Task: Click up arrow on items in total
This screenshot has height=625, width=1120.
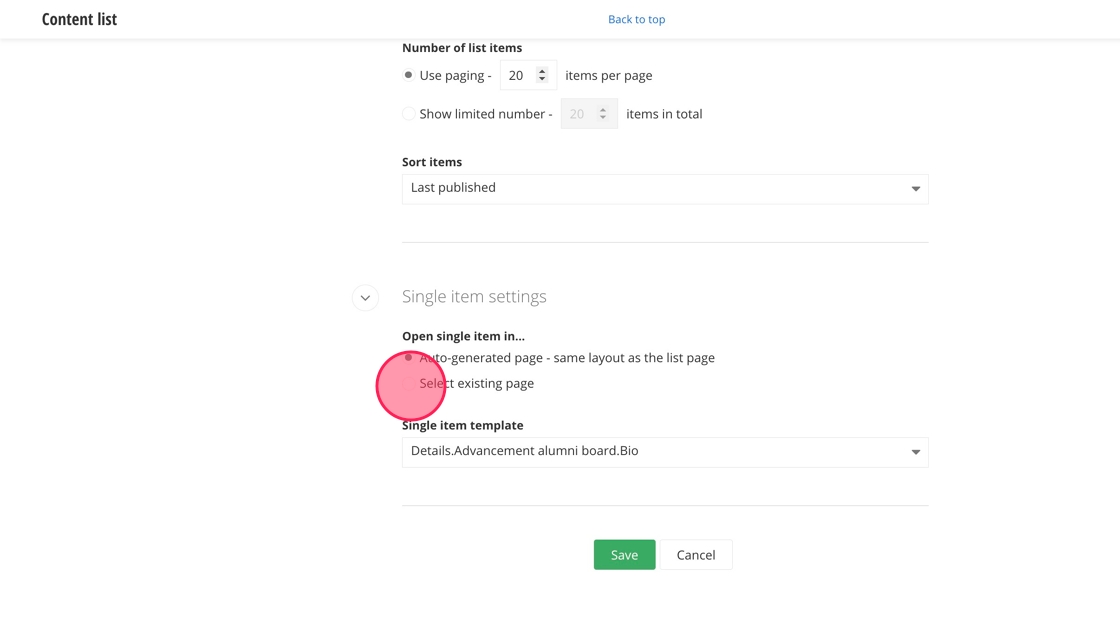Action: 603,110
